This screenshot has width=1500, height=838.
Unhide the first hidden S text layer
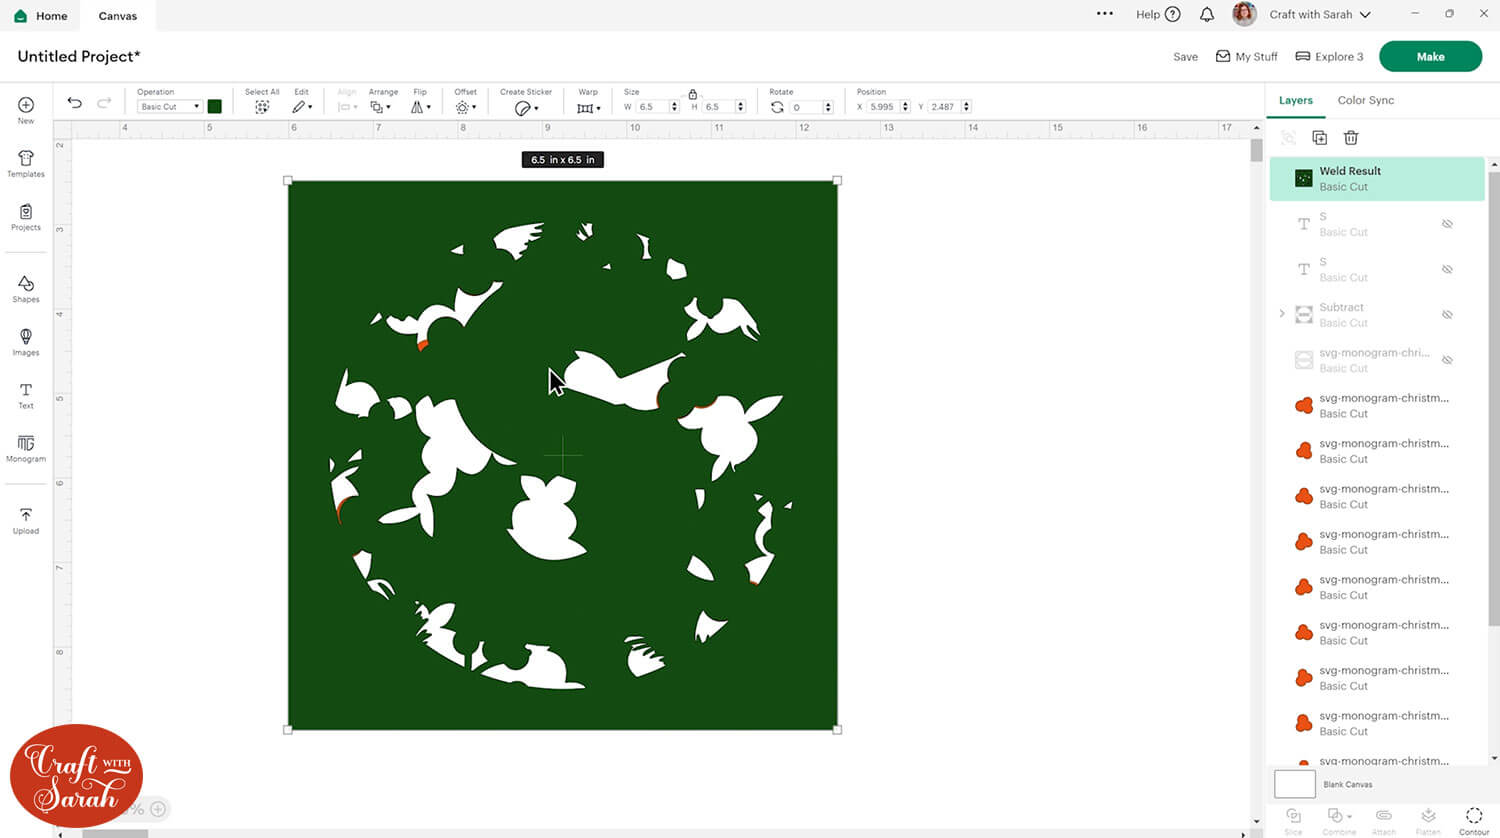(1447, 224)
